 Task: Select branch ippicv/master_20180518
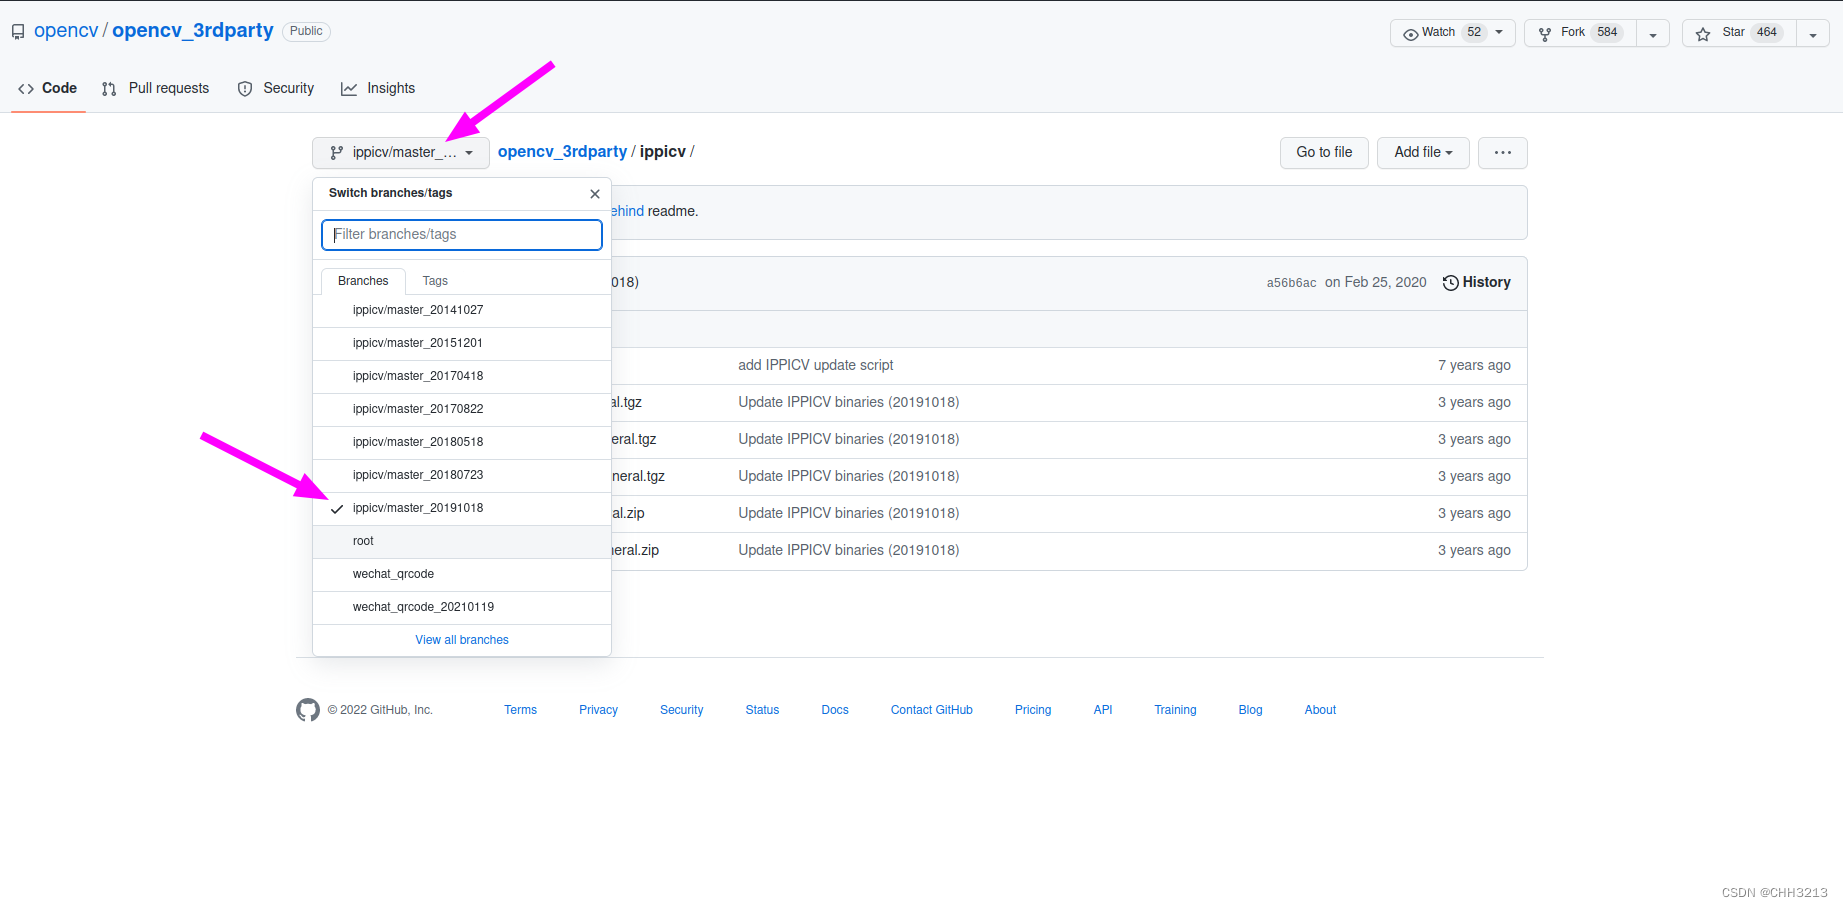point(462,442)
